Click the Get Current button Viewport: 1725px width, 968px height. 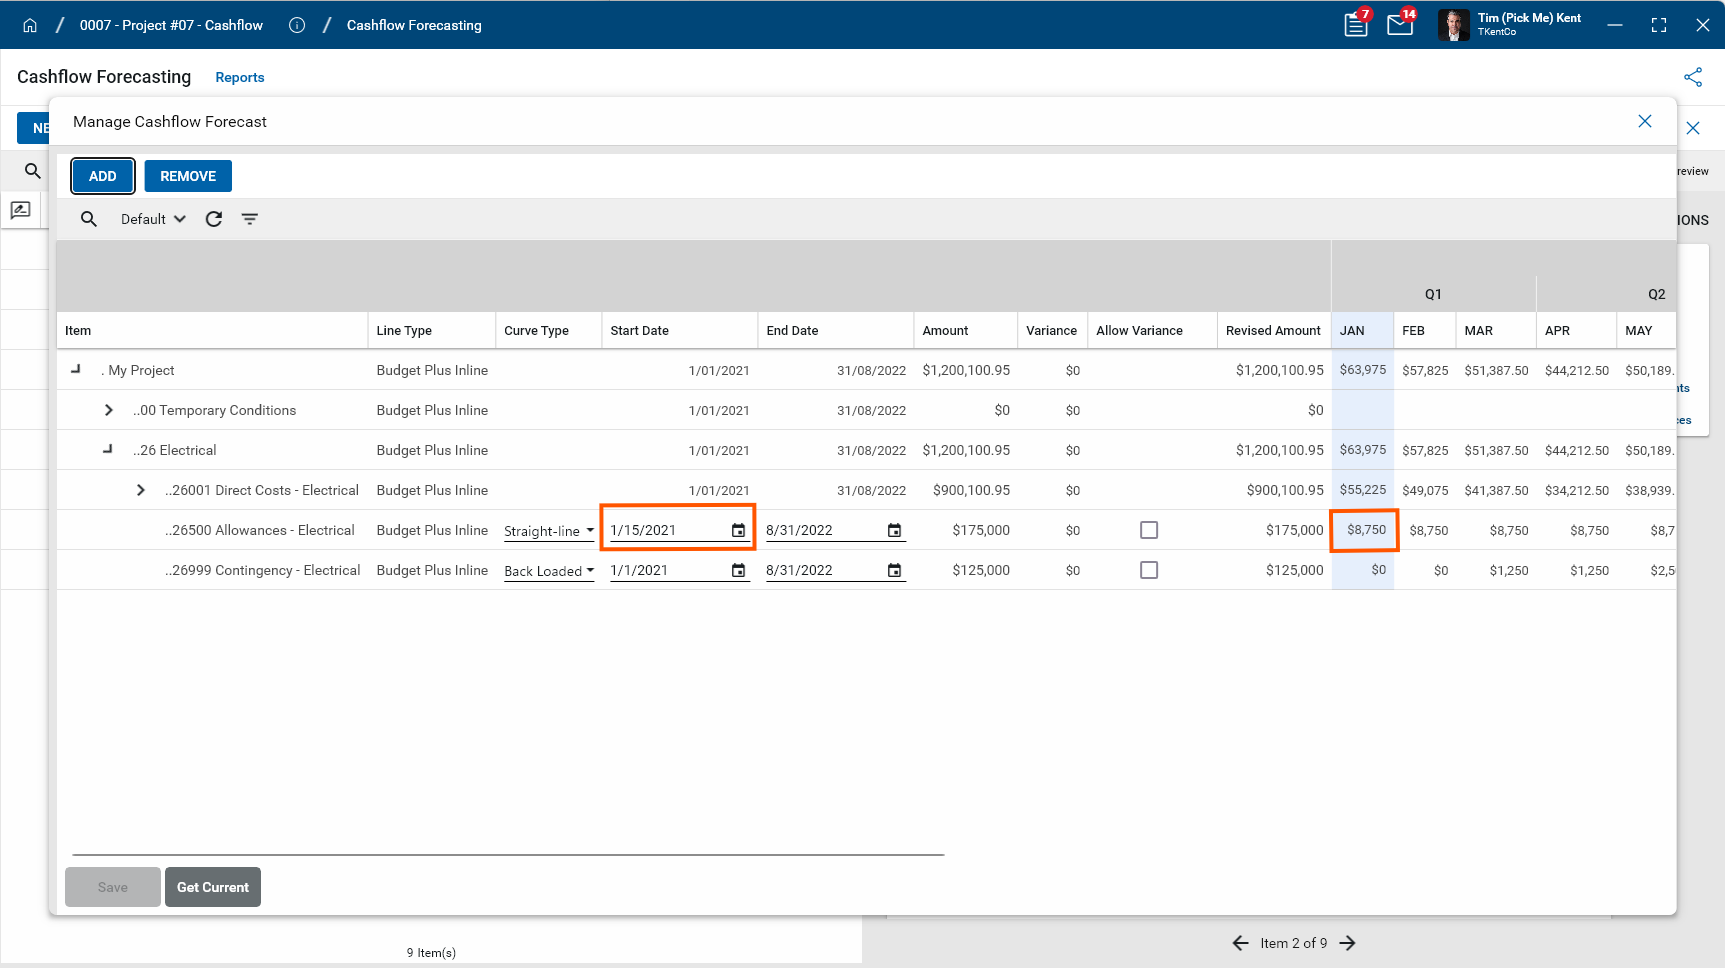point(213,887)
